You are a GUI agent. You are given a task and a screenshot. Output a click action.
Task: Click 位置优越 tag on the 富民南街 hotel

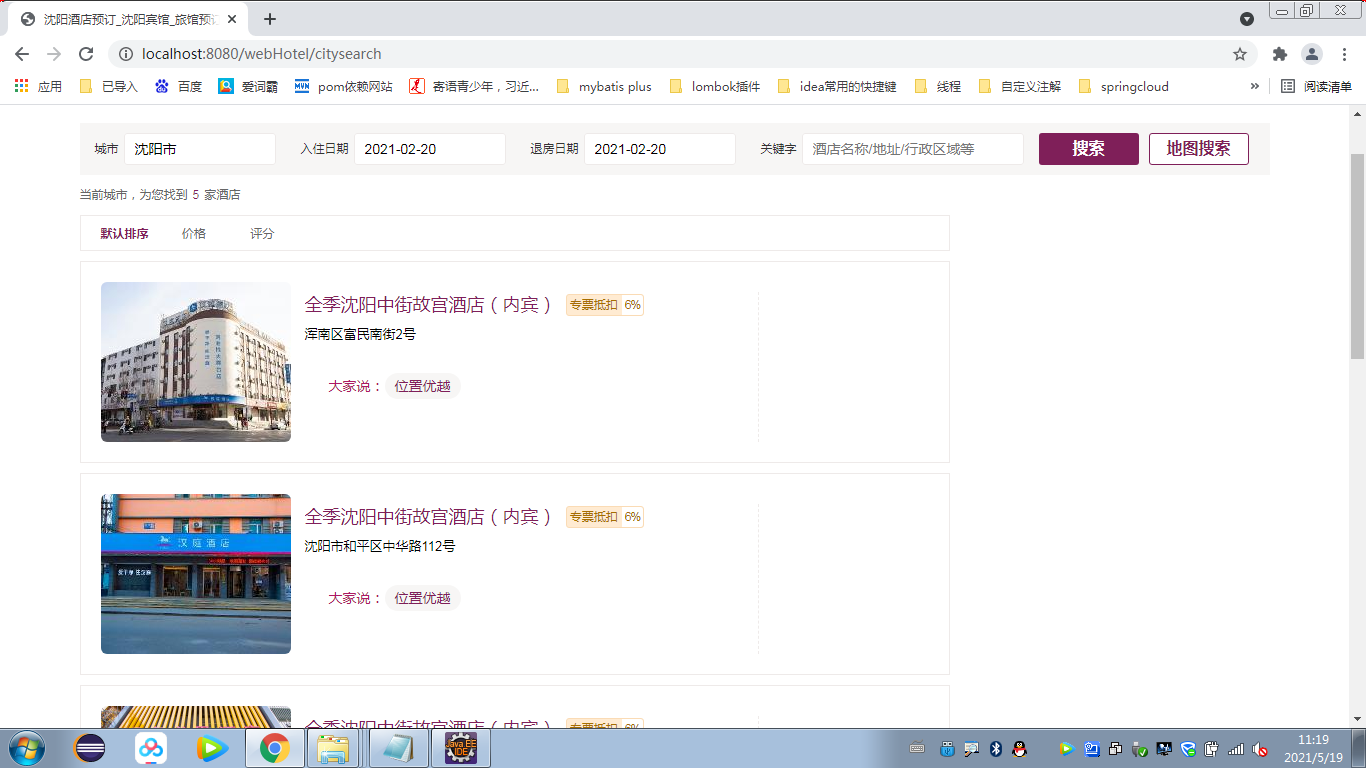[x=423, y=386]
